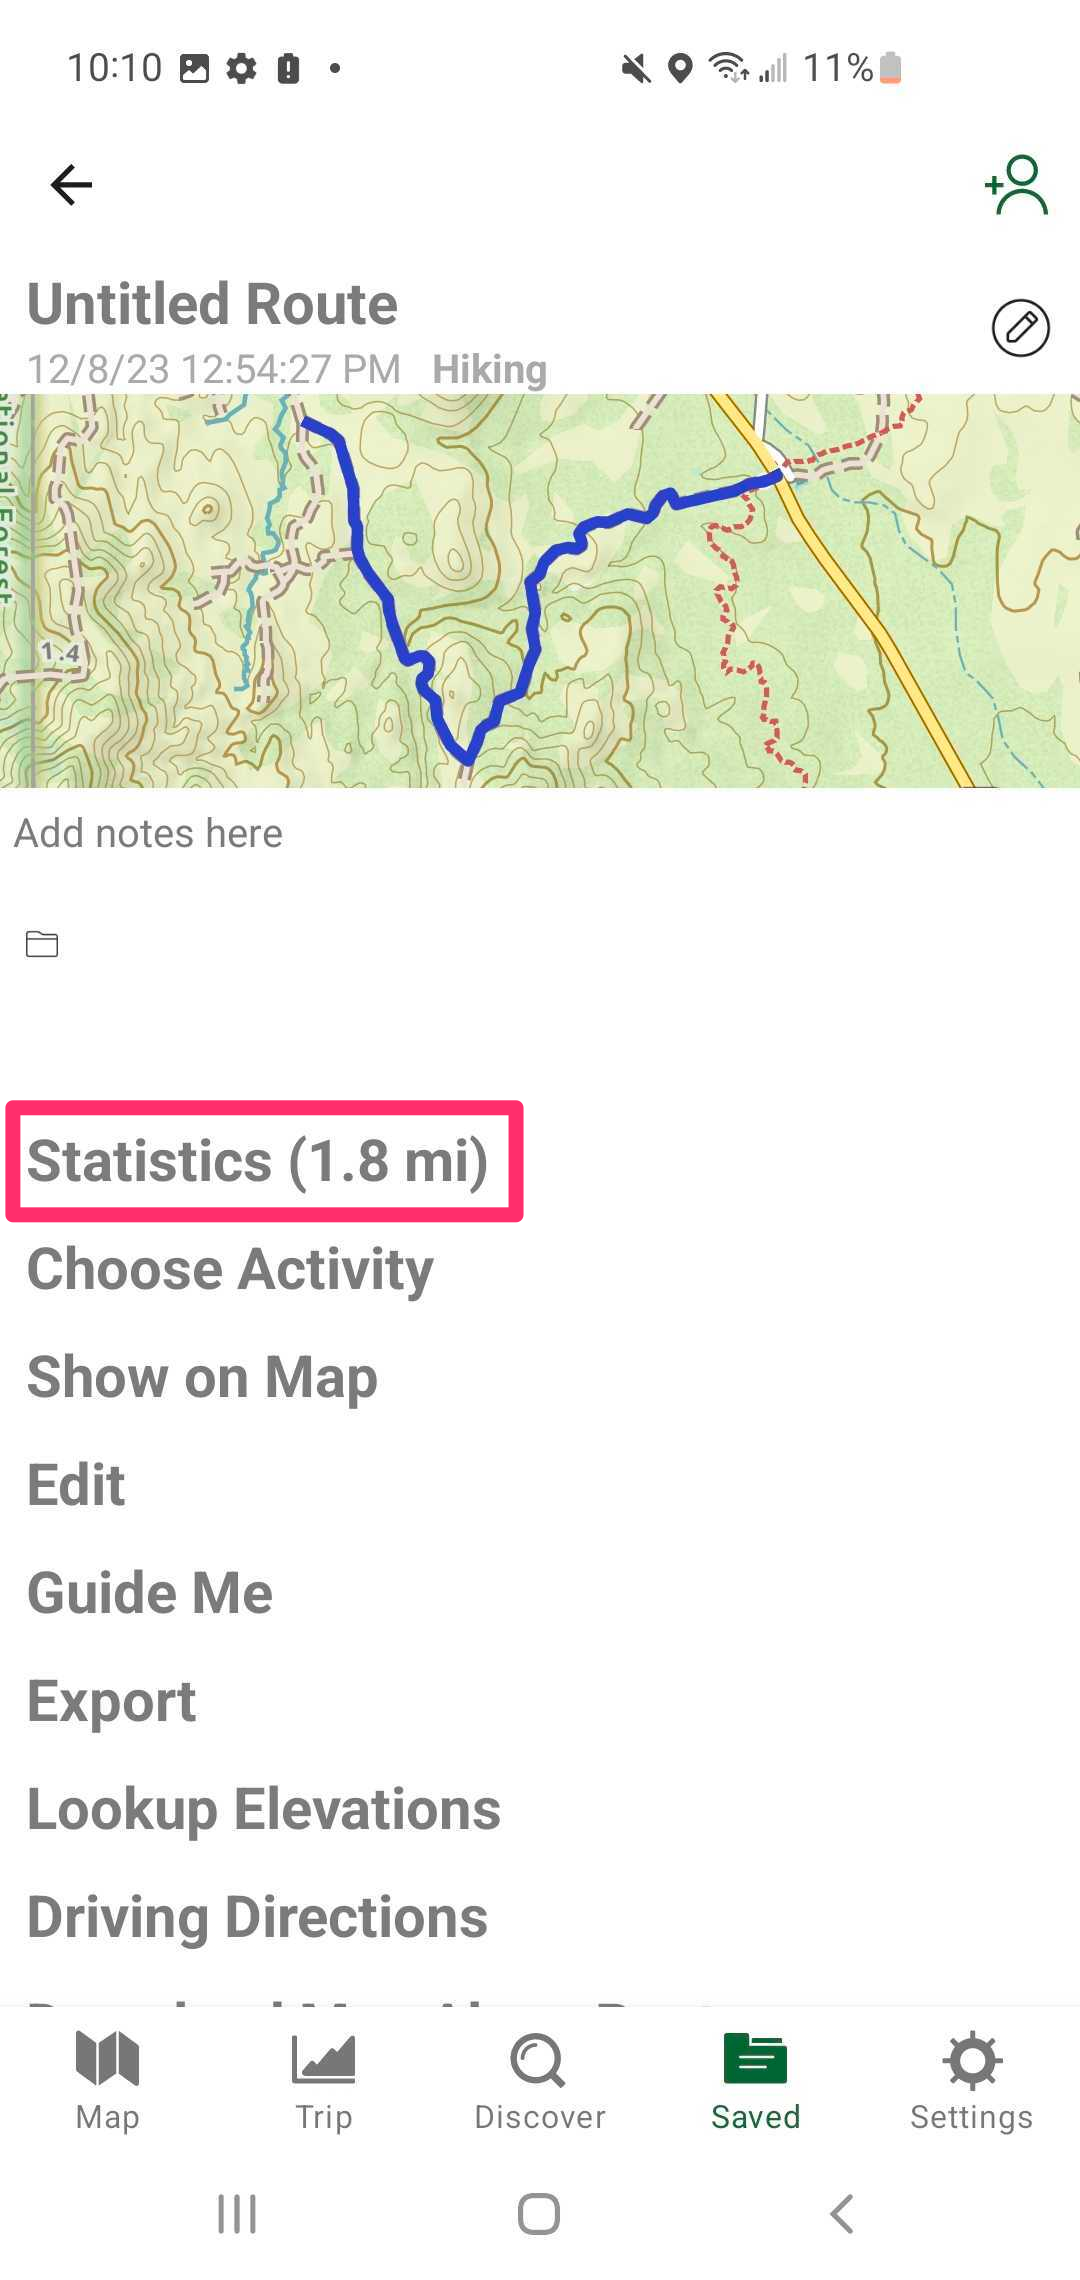The height and width of the screenshot is (2280, 1080).
Task: Start Guide Me navigation
Action: (x=149, y=1593)
